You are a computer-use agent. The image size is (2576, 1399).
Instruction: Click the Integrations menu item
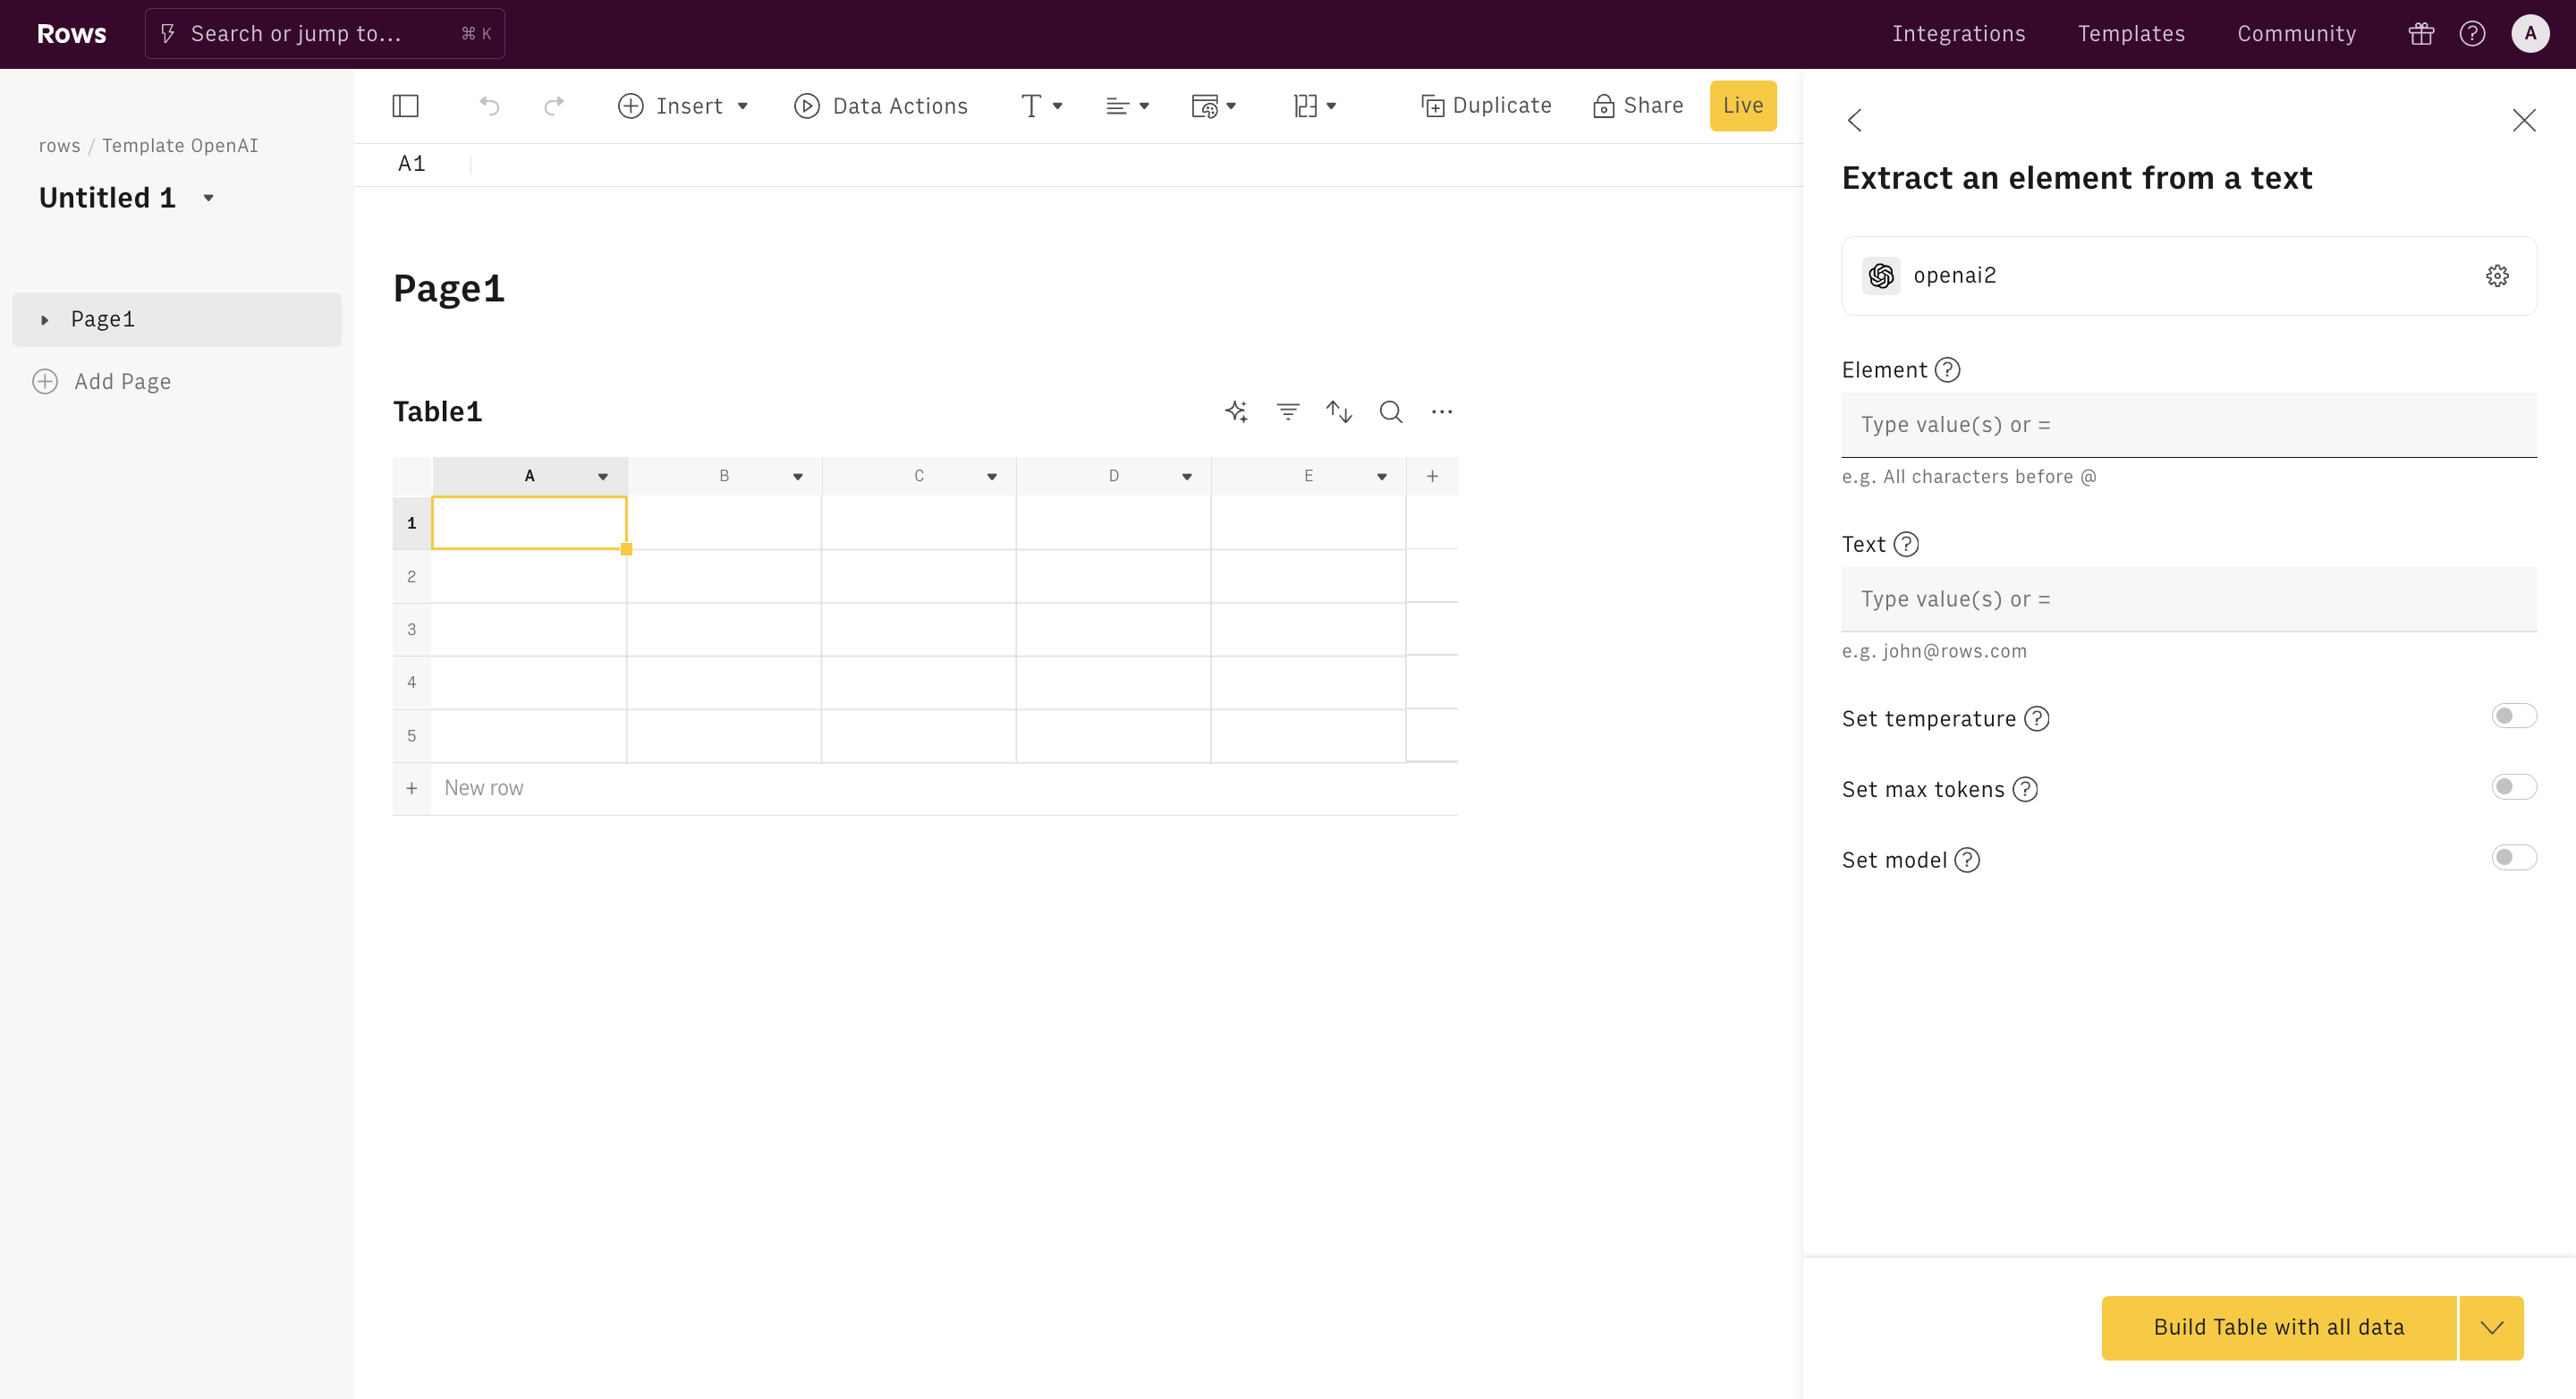[1958, 33]
